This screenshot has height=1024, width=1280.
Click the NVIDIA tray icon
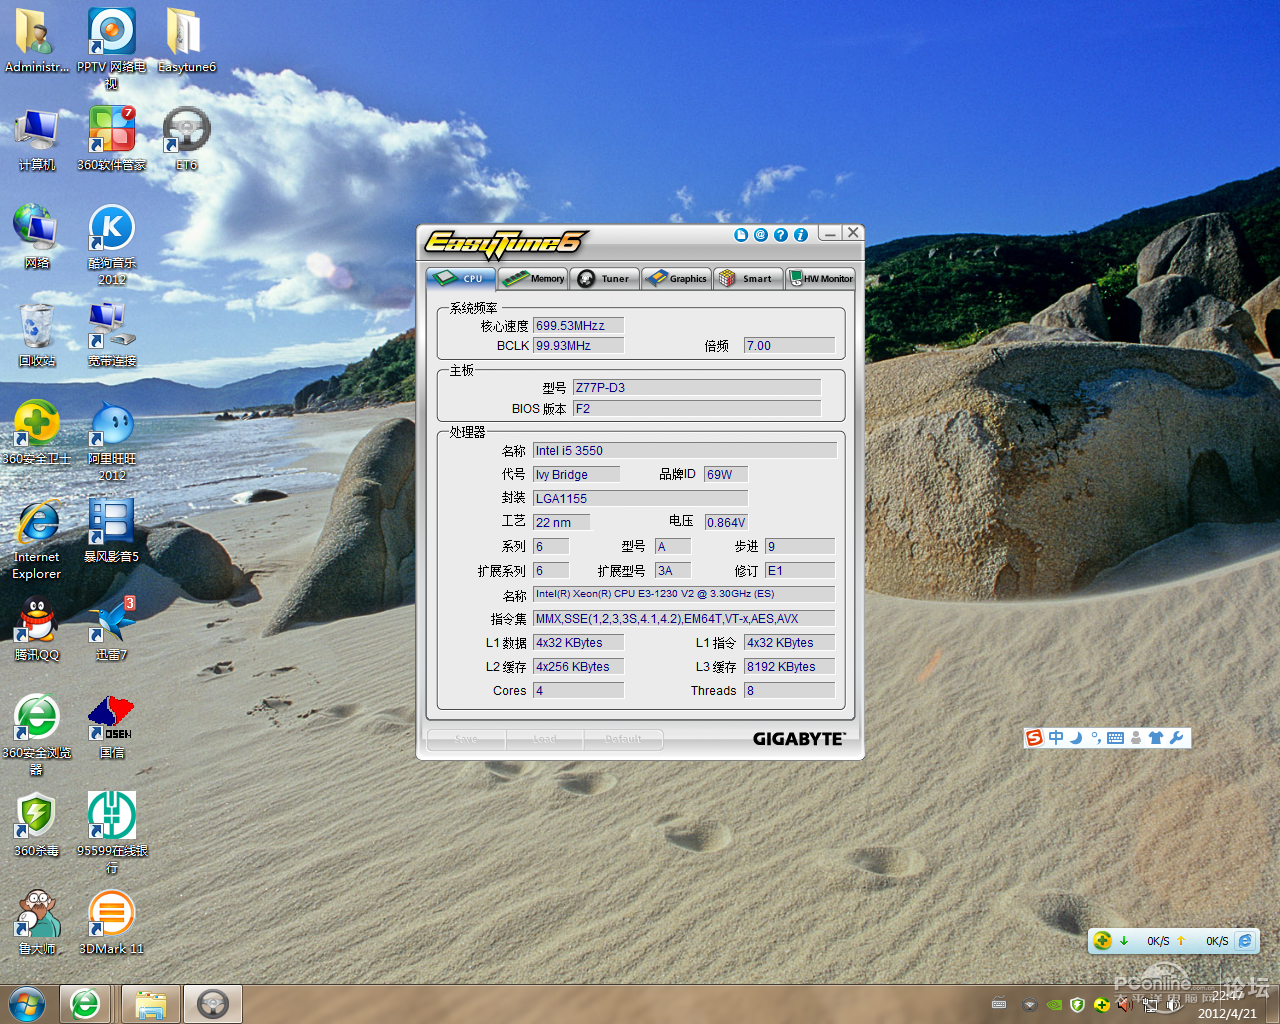click(1053, 1004)
